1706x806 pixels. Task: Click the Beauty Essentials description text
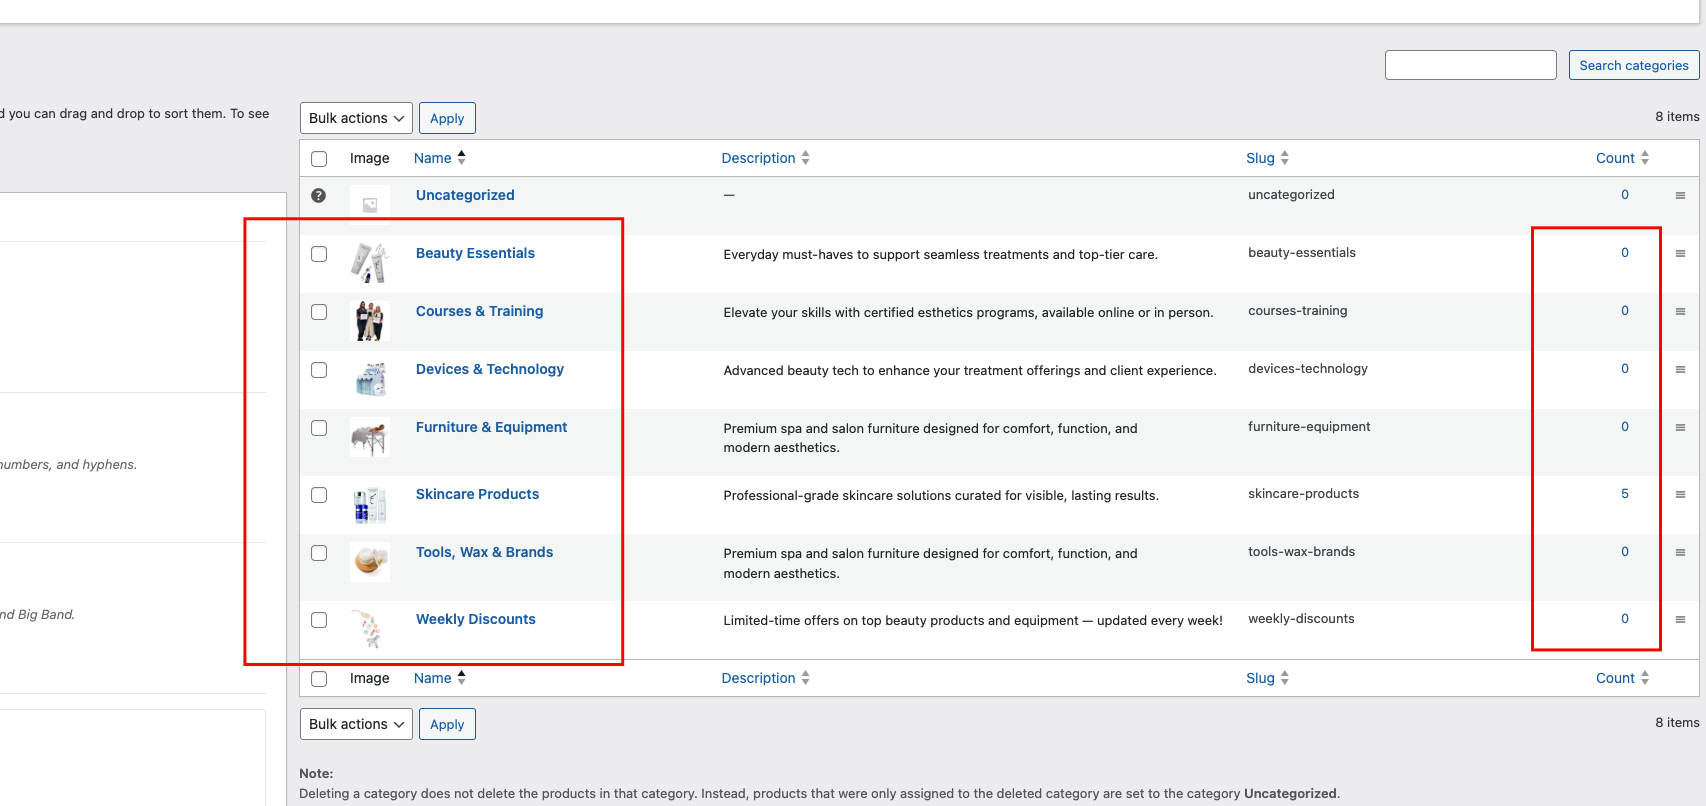(940, 255)
